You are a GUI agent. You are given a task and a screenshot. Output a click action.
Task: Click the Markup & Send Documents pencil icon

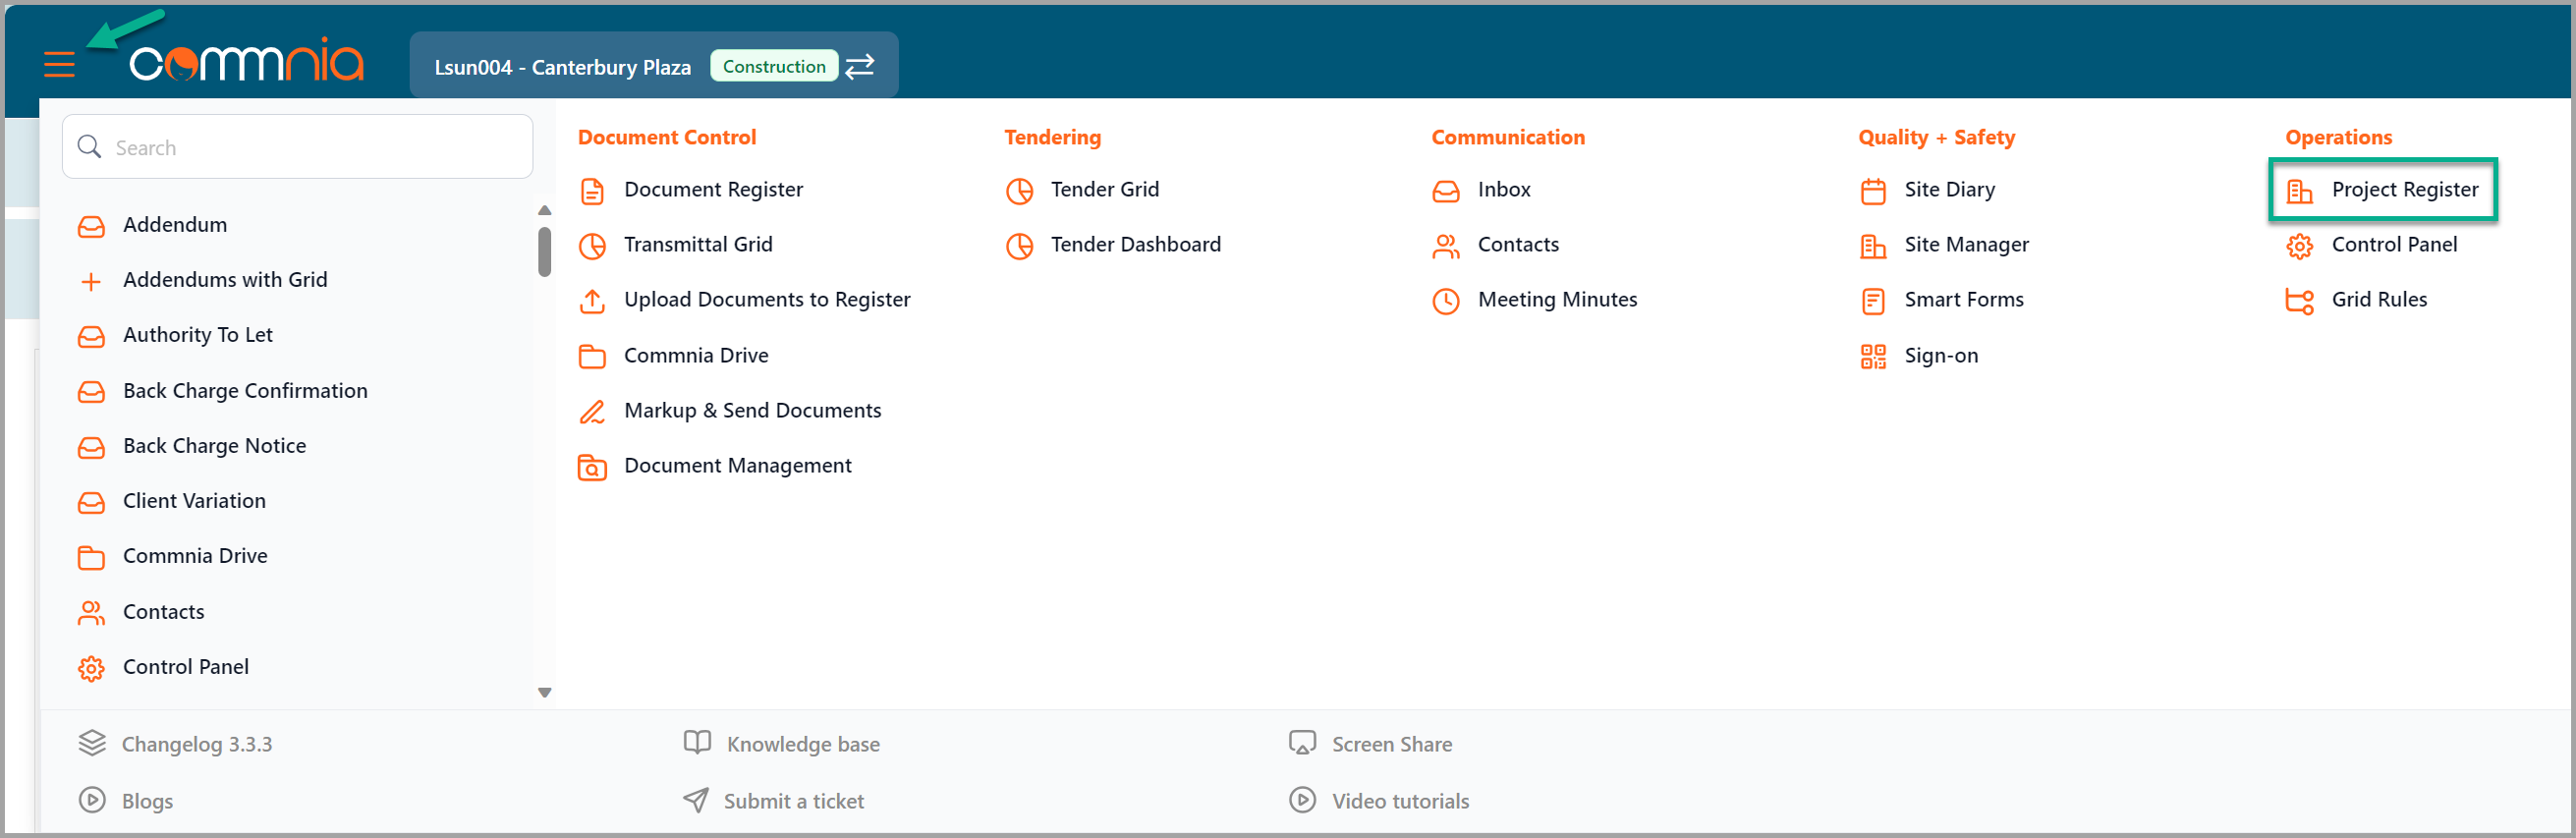[x=592, y=412]
